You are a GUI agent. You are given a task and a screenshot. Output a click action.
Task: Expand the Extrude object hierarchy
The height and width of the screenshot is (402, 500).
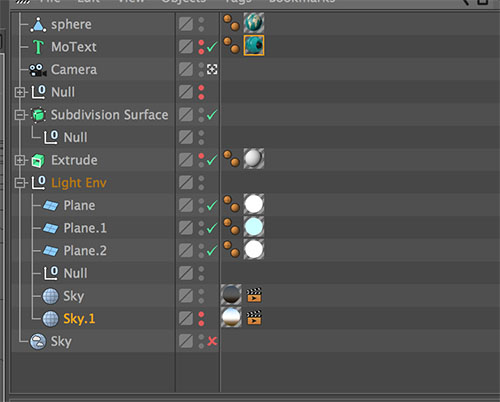tap(20, 160)
